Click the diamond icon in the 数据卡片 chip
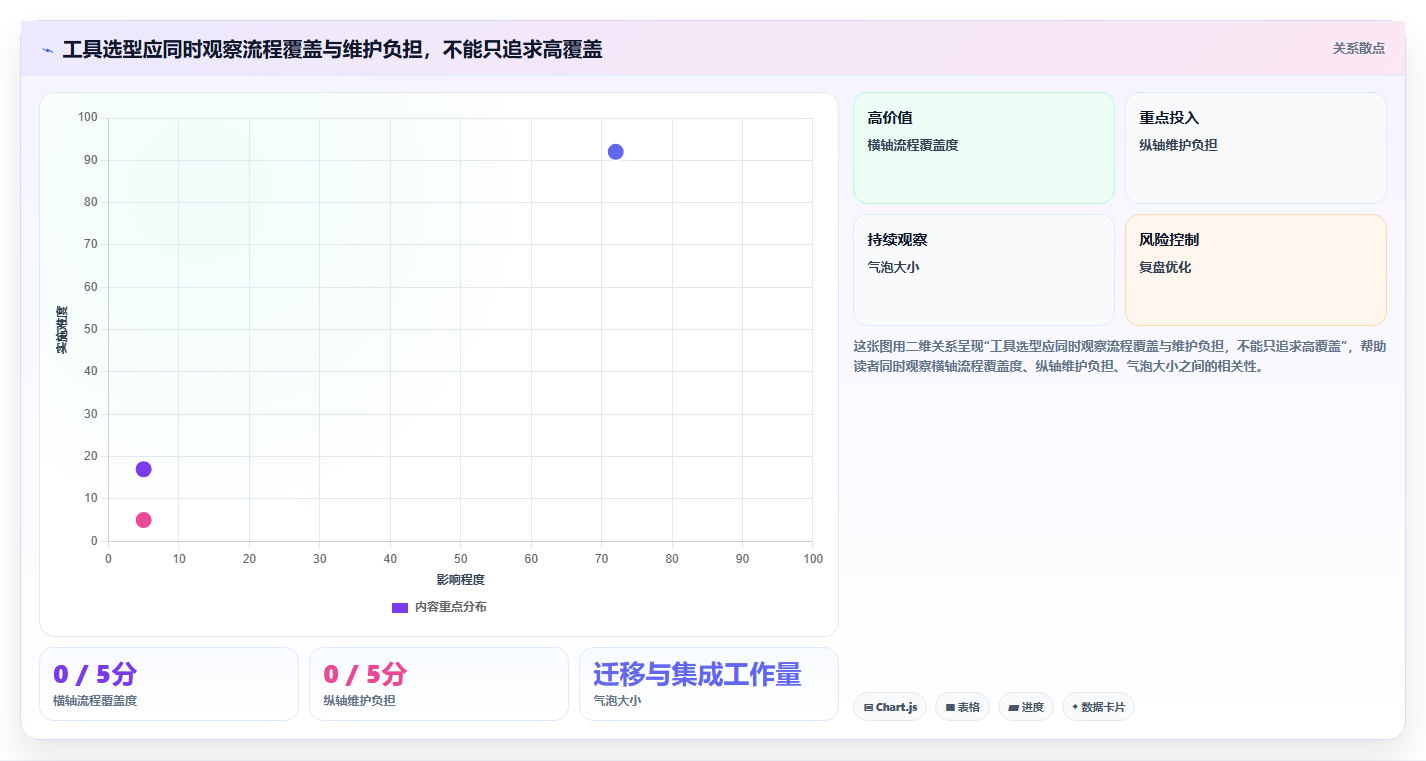 coord(1075,707)
